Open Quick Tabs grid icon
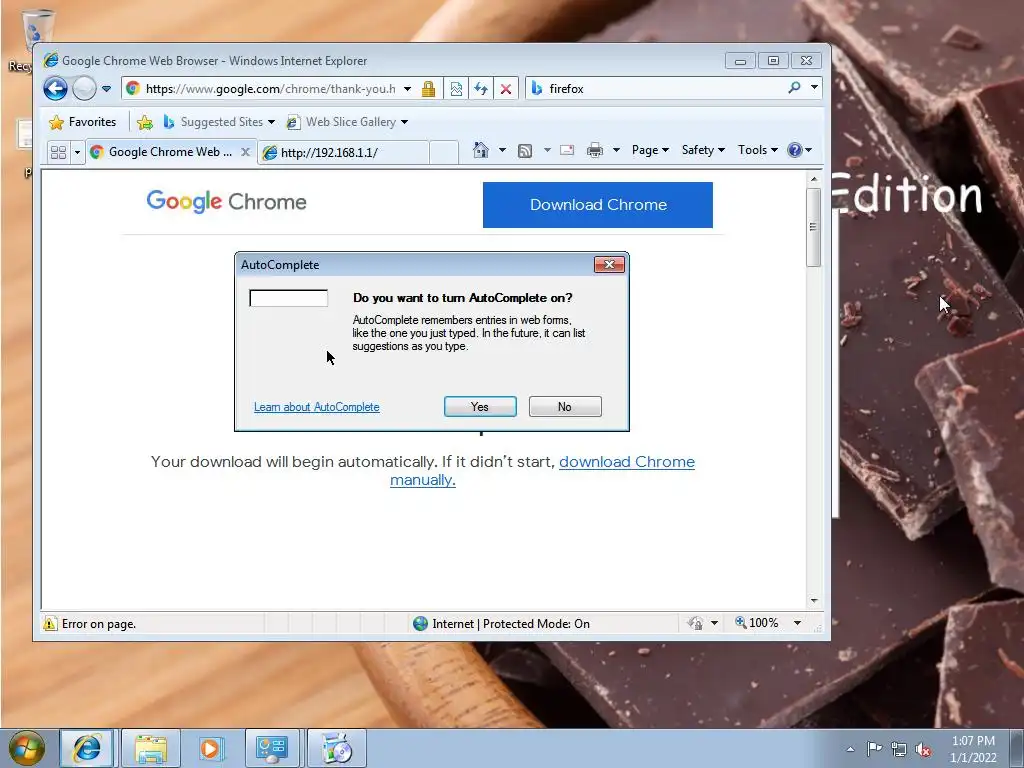 pos(58,152)
